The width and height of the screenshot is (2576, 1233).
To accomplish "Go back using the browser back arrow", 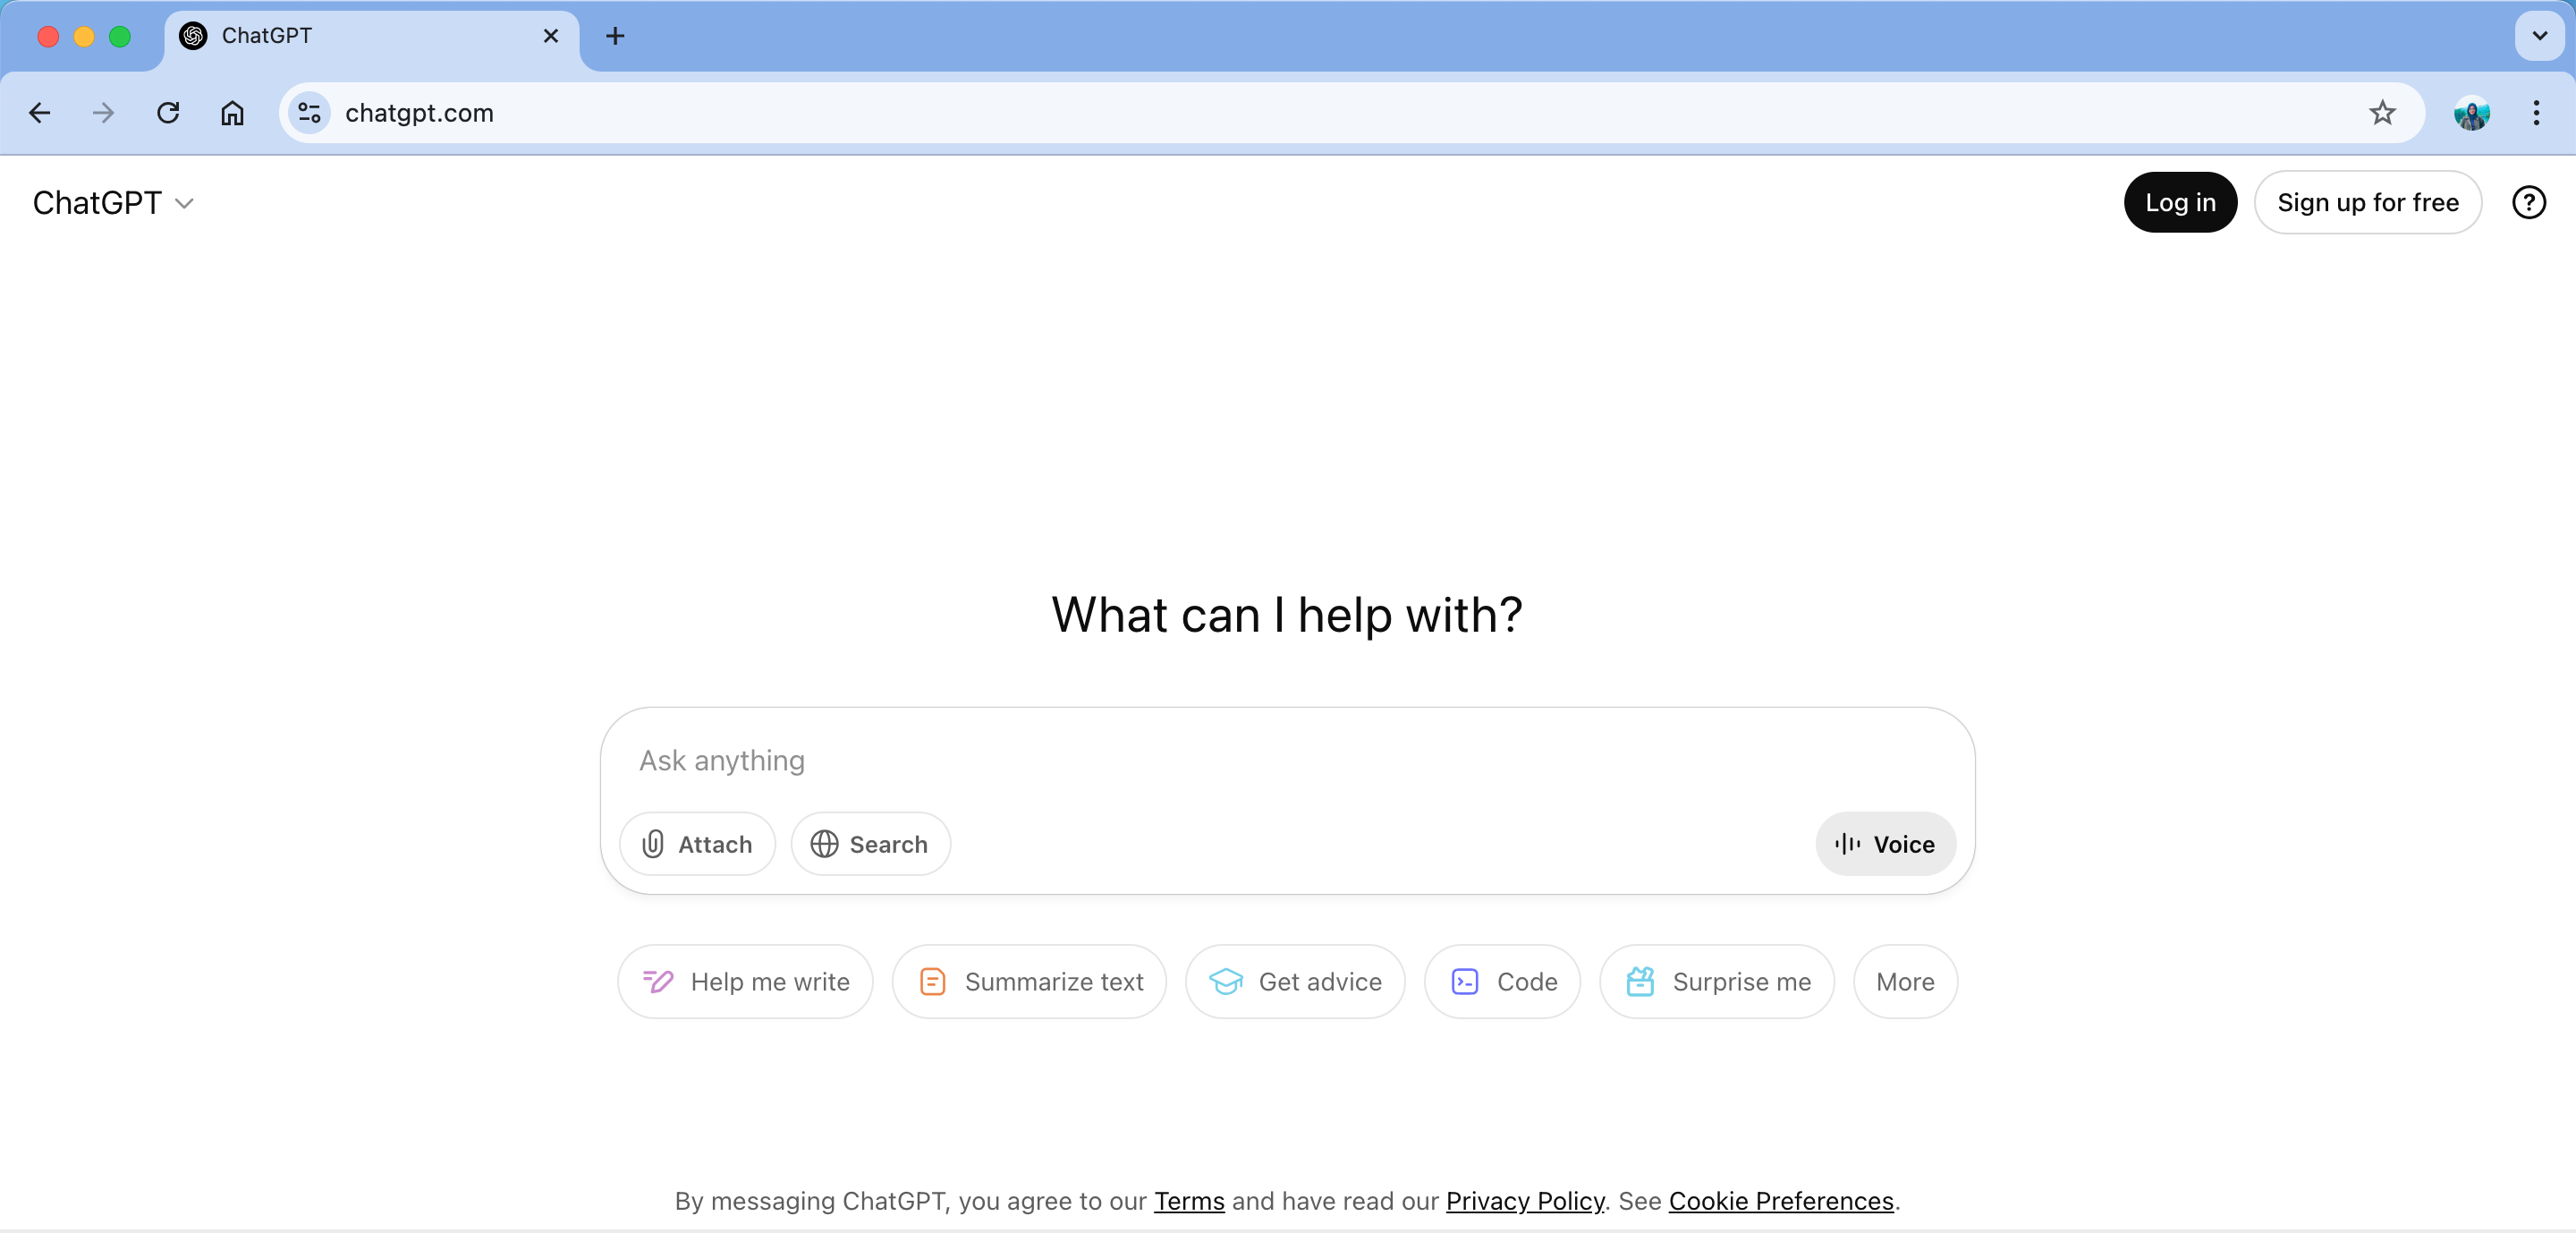I will pos(40,113).
